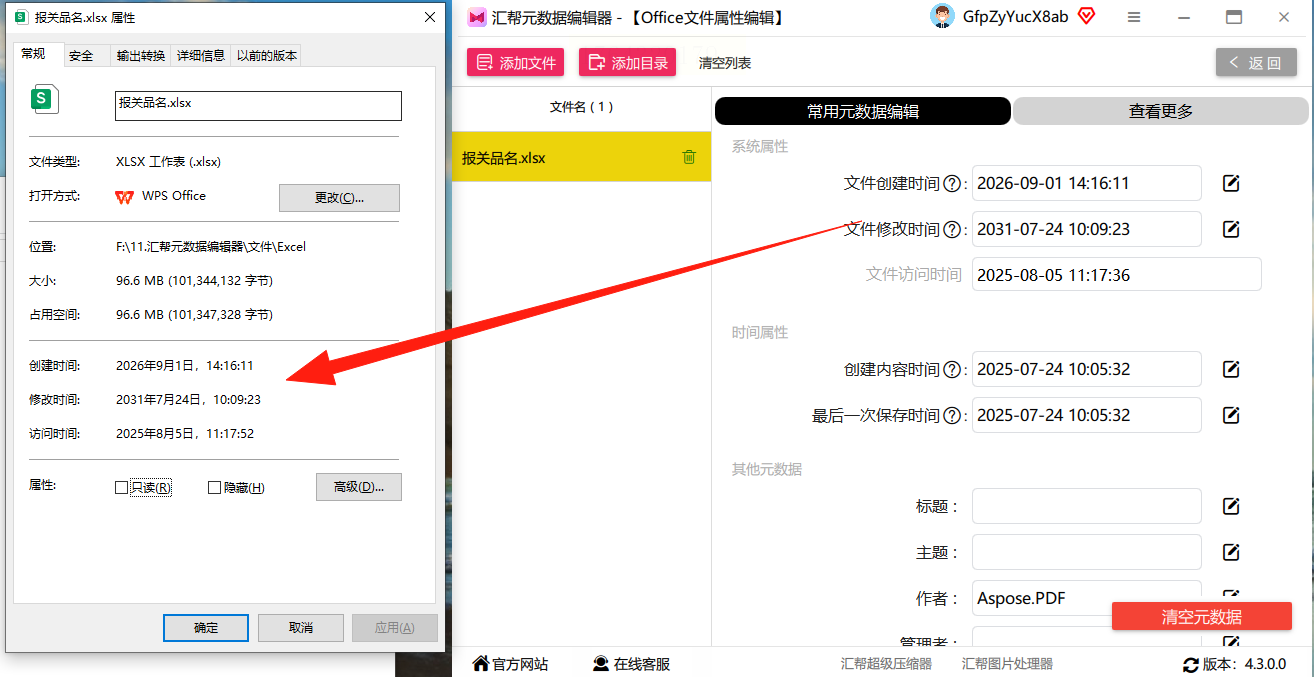Click 最后一次保存时间 value field
Image resolution: width=1314 pixels, height=677 pixels.
point(1087,415)
